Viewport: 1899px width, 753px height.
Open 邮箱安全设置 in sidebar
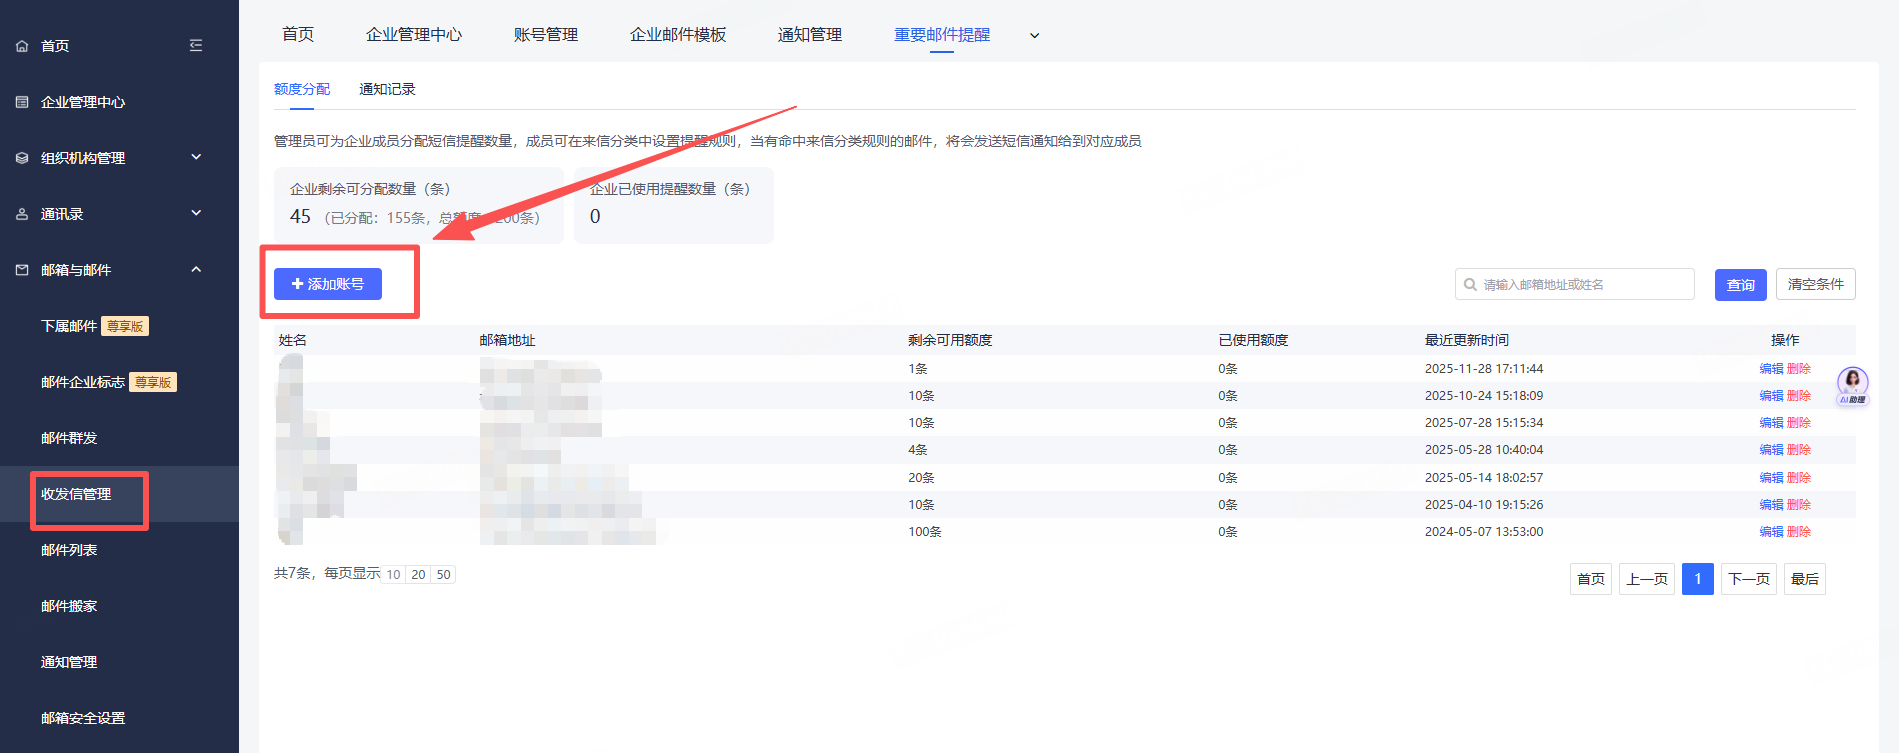[83, 718]
